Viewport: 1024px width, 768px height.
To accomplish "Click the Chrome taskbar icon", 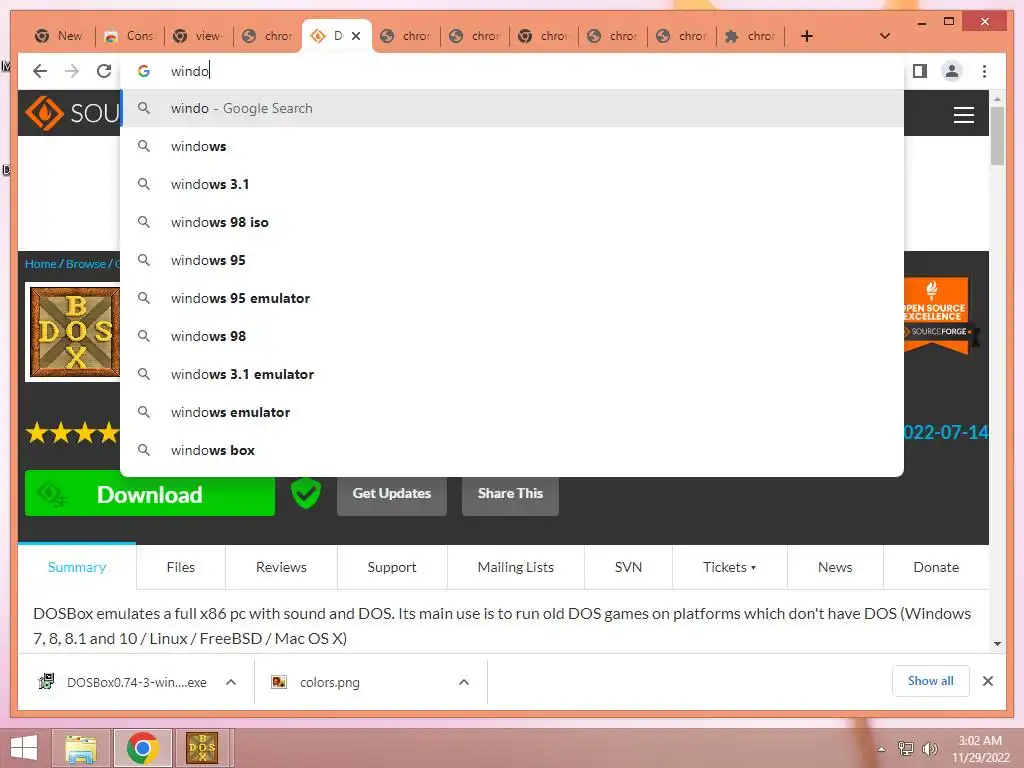I will pos(143,748).
